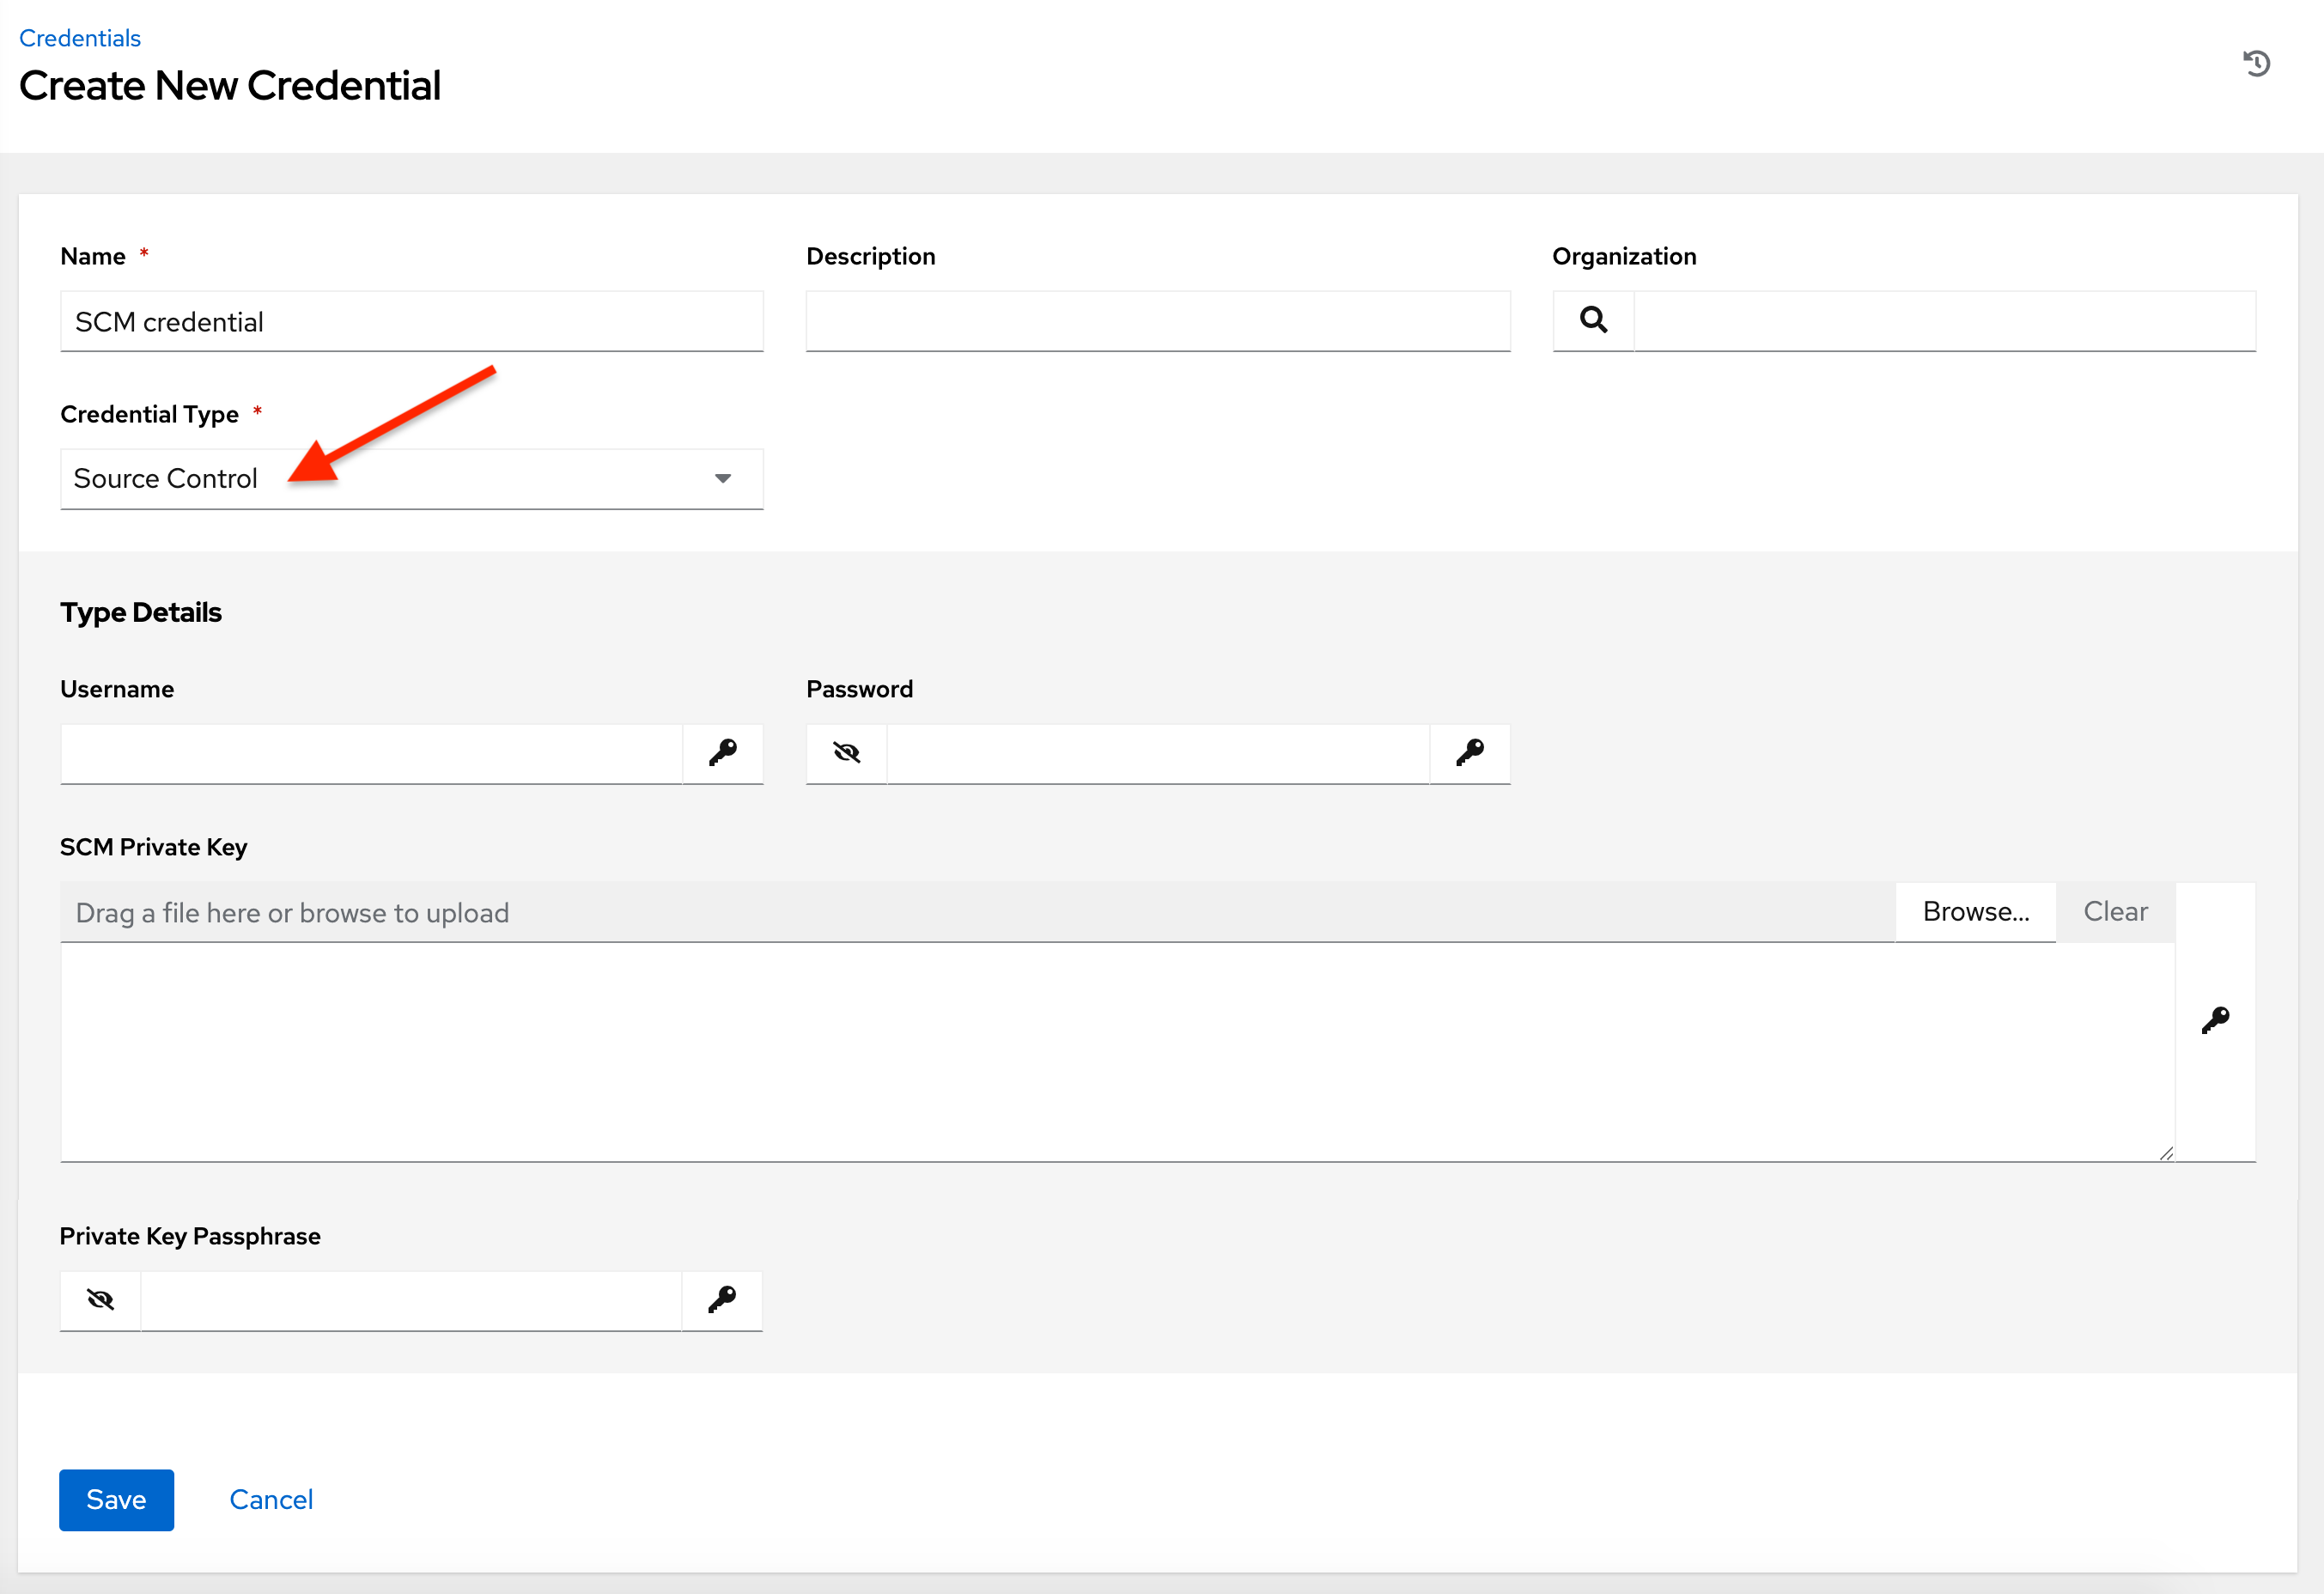Clear the SCM Private Key field
Viewport: 2324px width, 1594px height.
[x=2115, y=911]
